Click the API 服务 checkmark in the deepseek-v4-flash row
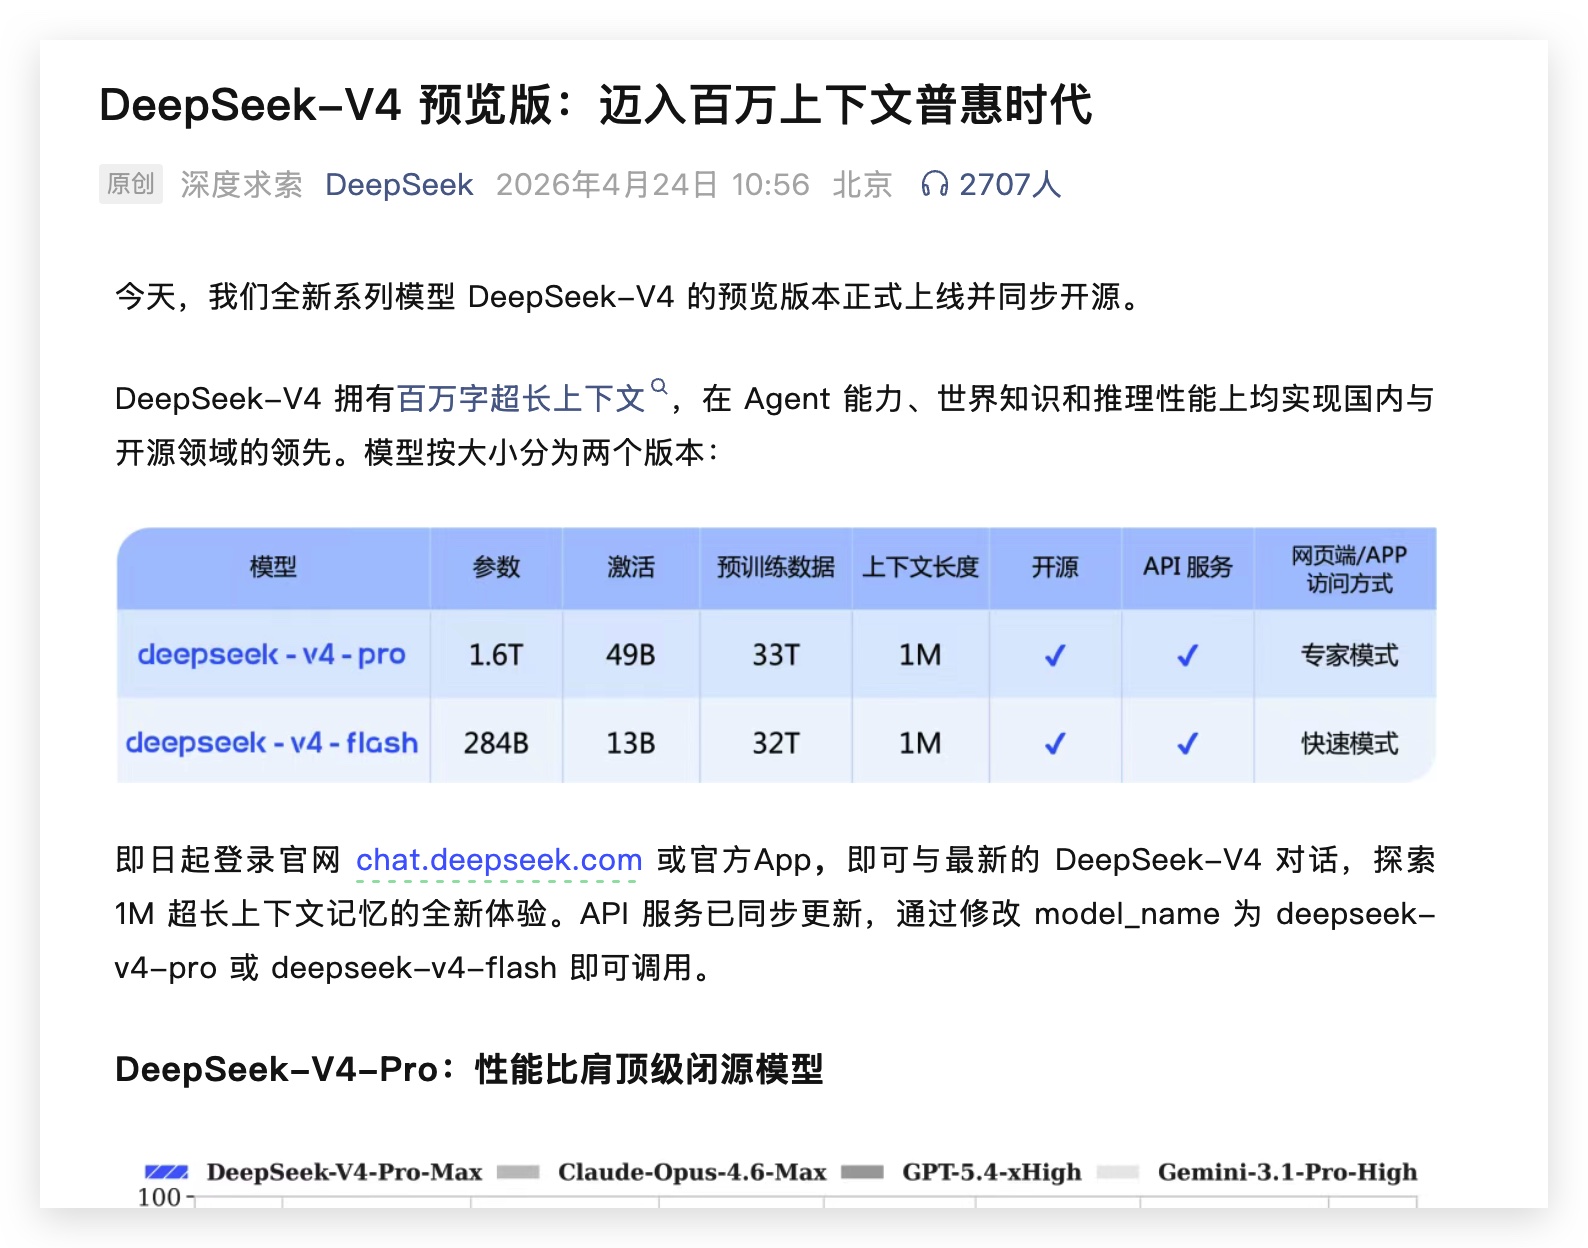Image resolution: width=1588 pixels, height=1248 pixels. (1187, 744)
